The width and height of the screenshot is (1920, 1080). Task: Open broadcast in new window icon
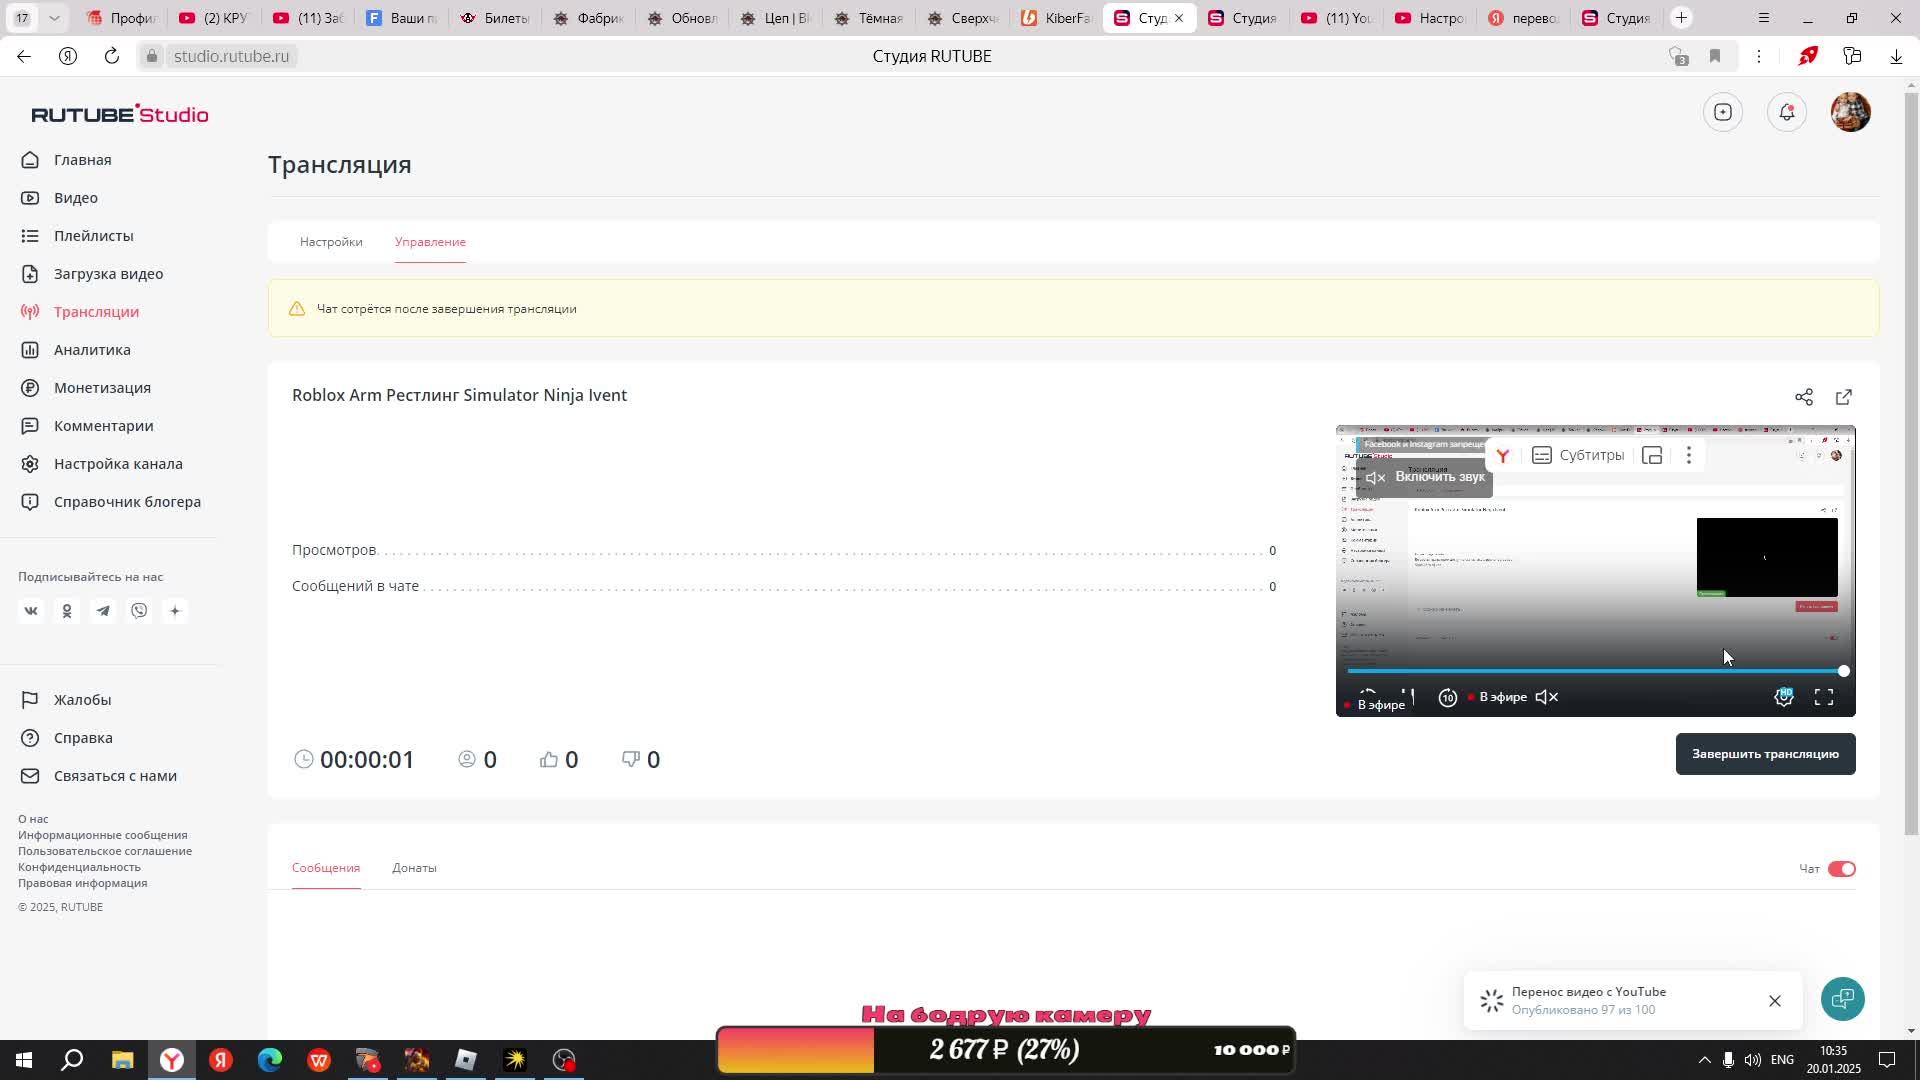click(x=1844, y=397)
